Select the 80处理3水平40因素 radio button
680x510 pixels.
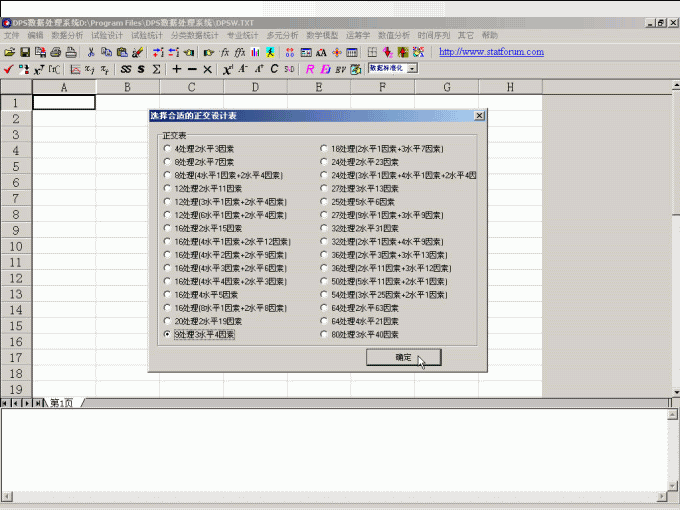pyautogui.click(x=324, y=335)
